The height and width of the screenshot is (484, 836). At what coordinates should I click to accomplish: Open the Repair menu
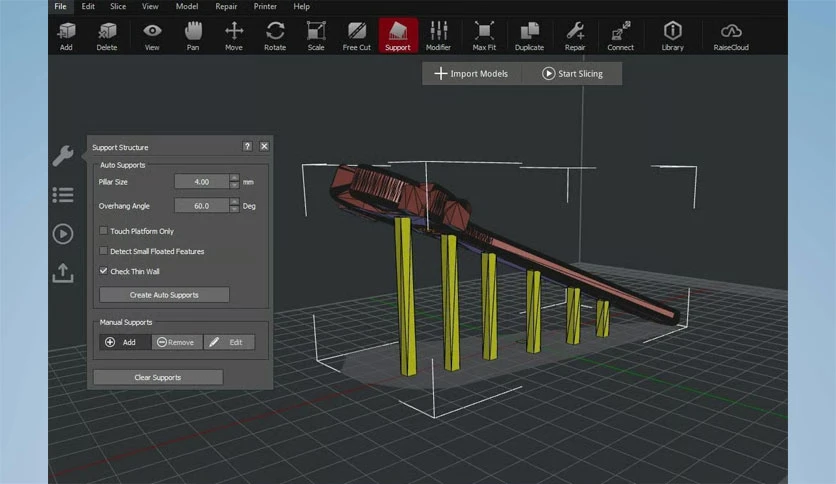(226, 6)
